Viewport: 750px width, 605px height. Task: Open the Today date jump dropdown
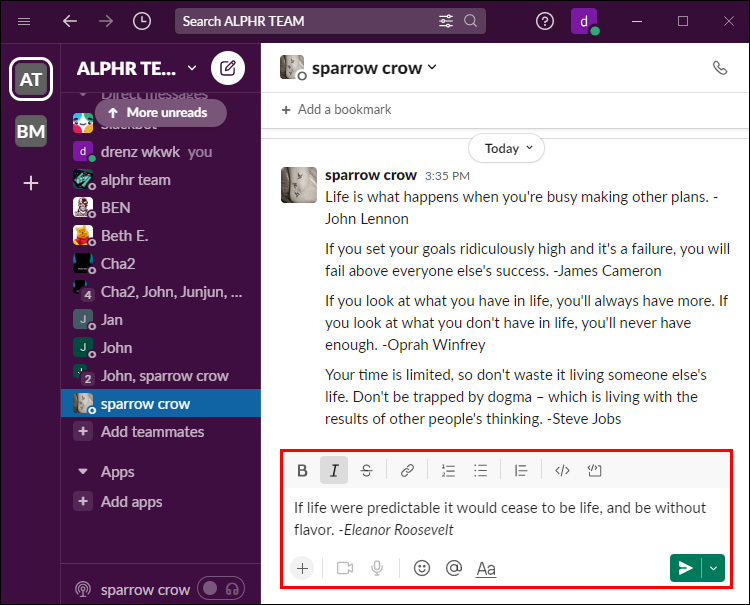coord(506,148)
